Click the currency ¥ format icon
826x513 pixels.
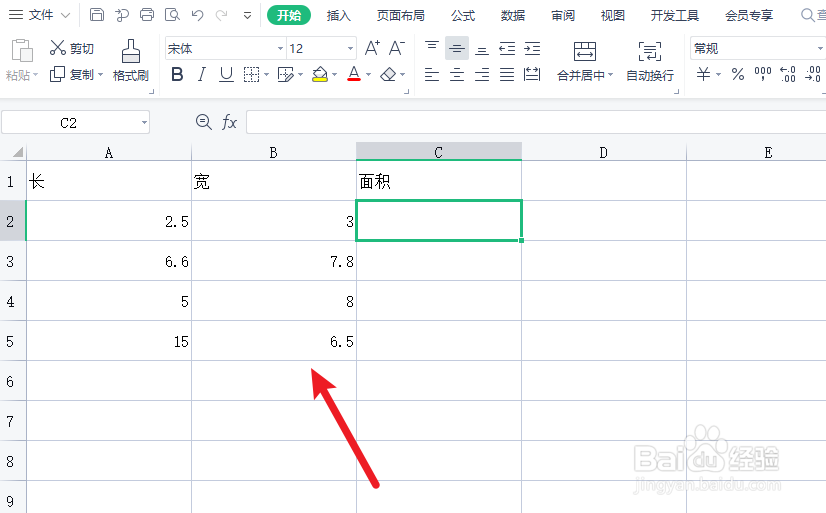tap(703, 74)
